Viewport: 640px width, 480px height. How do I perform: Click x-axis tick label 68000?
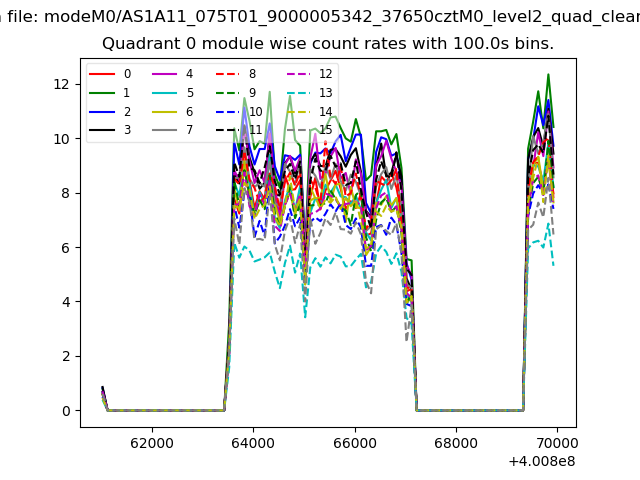(456, 443)
